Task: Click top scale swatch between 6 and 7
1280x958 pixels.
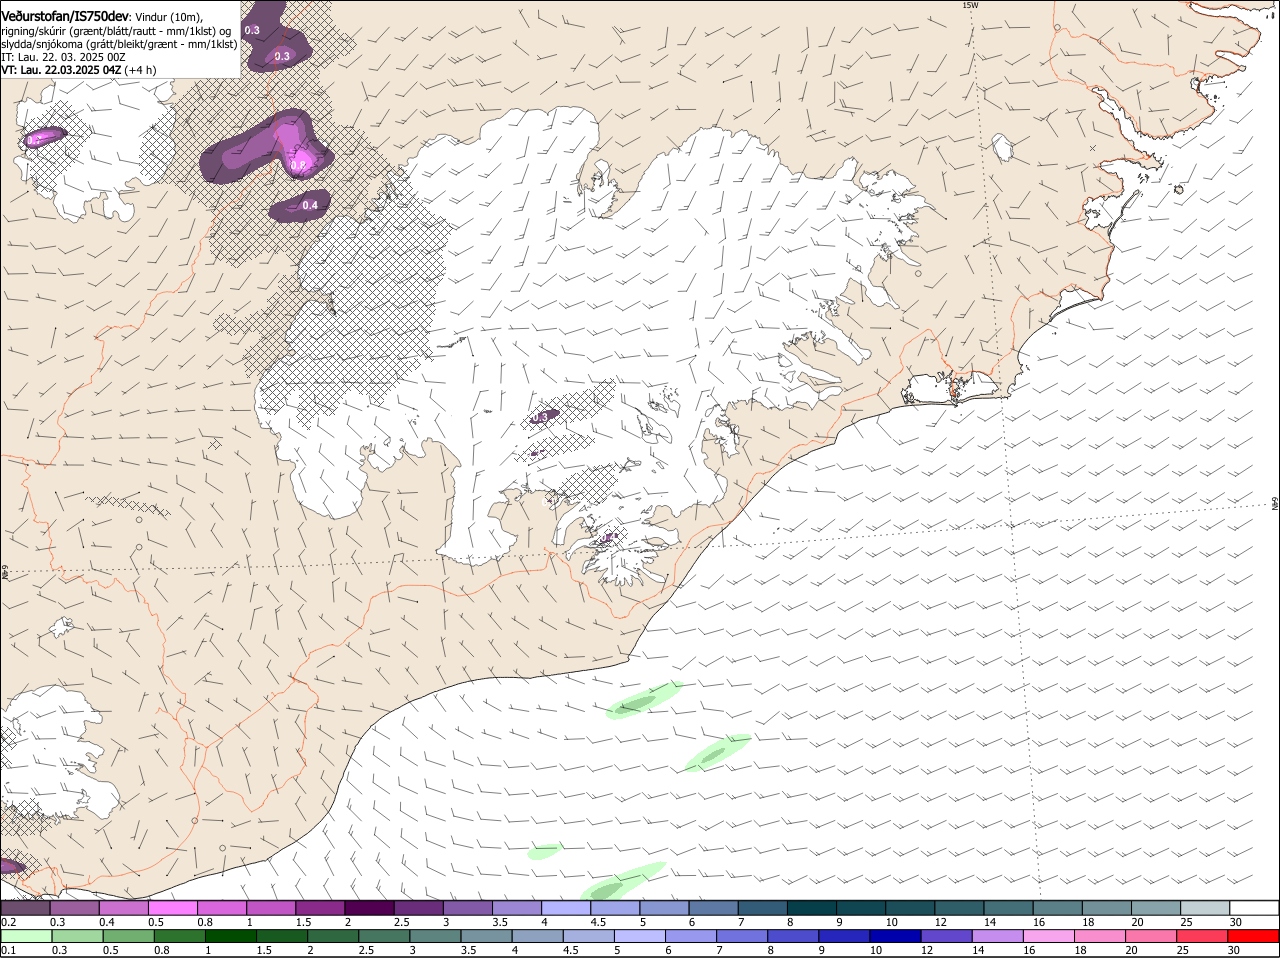Action: 712,908
